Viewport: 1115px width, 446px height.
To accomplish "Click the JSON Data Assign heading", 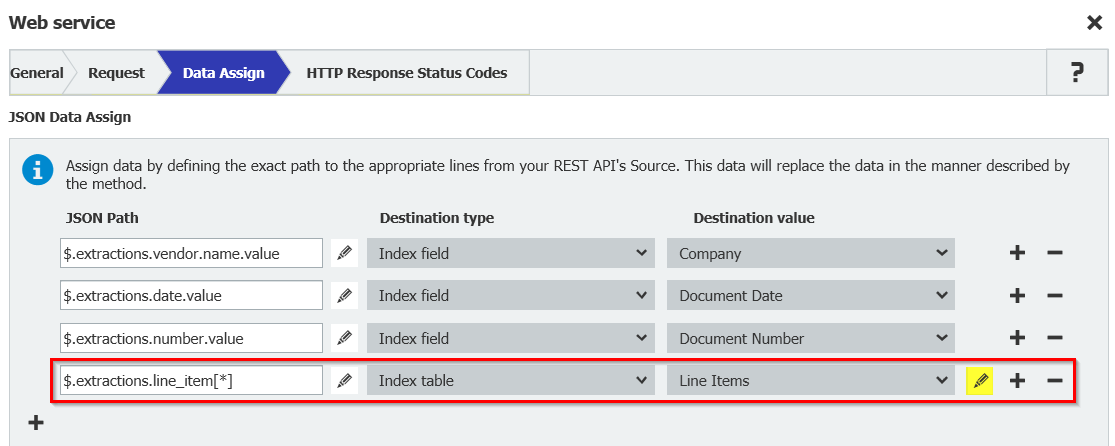I will pyautogui.click(x=70, y=117).
